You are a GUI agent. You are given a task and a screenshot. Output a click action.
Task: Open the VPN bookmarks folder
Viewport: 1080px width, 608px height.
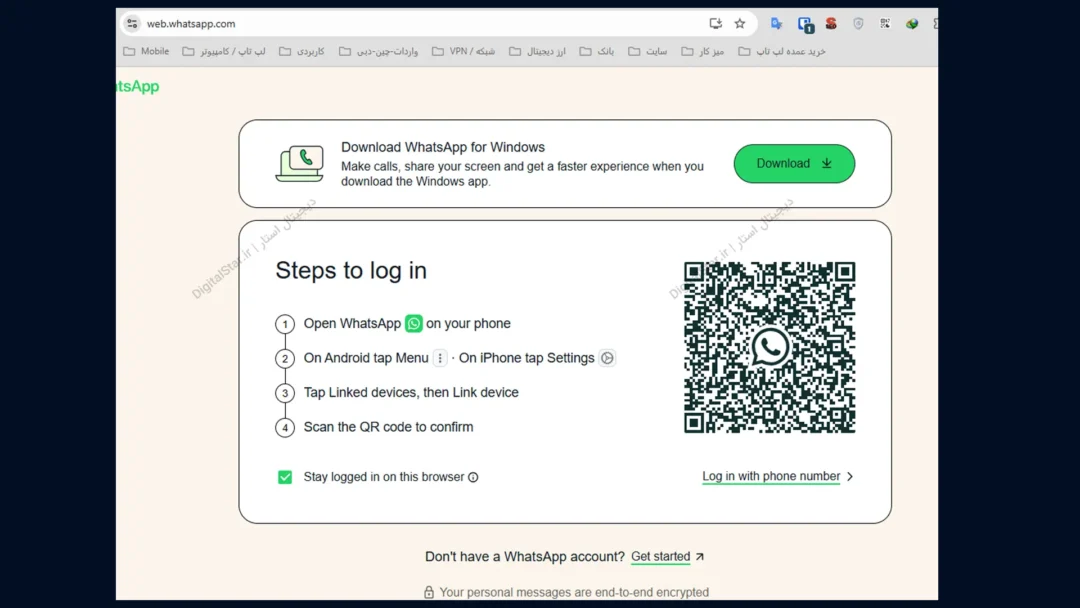point(463,51)
